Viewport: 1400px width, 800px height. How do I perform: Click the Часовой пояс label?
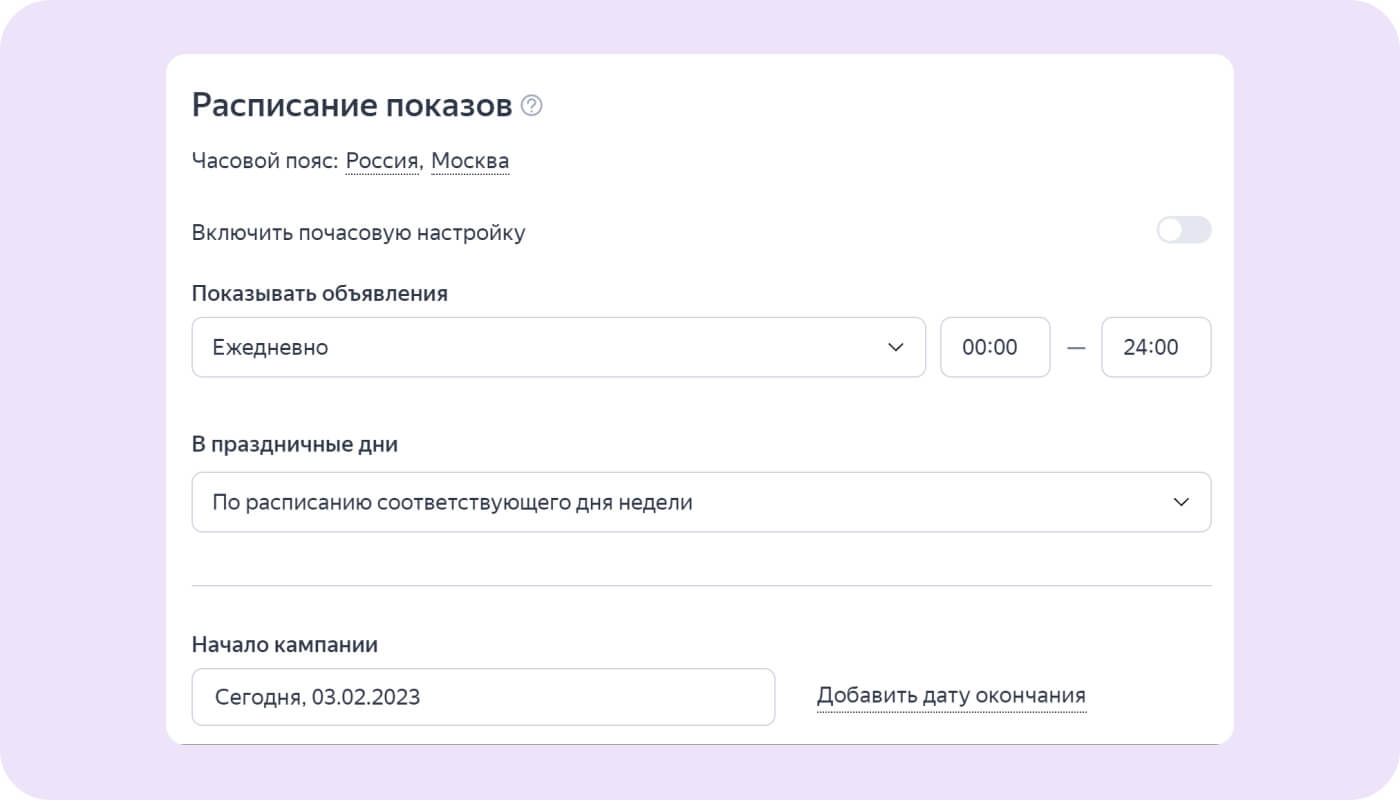pyautogui.click(x=265, y=161)
